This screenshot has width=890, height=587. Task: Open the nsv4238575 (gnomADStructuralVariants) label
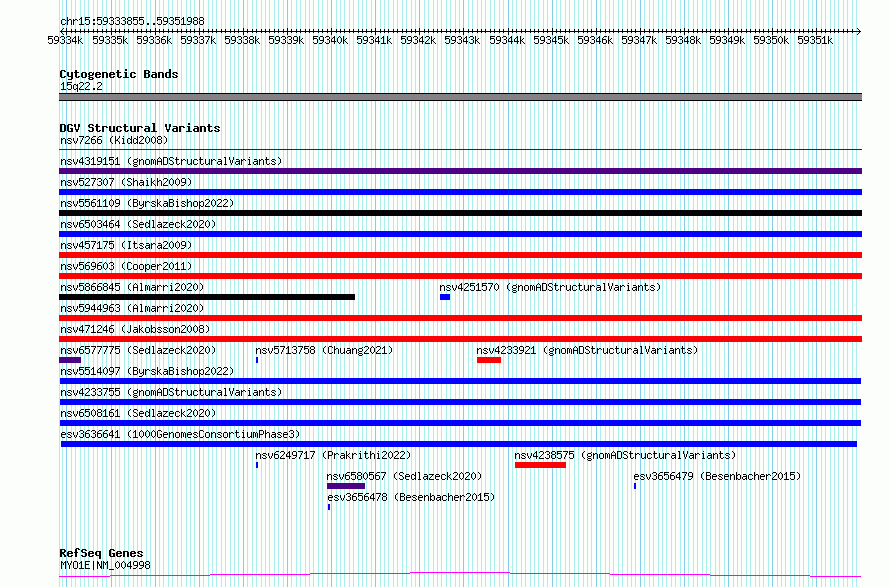pos(625,455)
